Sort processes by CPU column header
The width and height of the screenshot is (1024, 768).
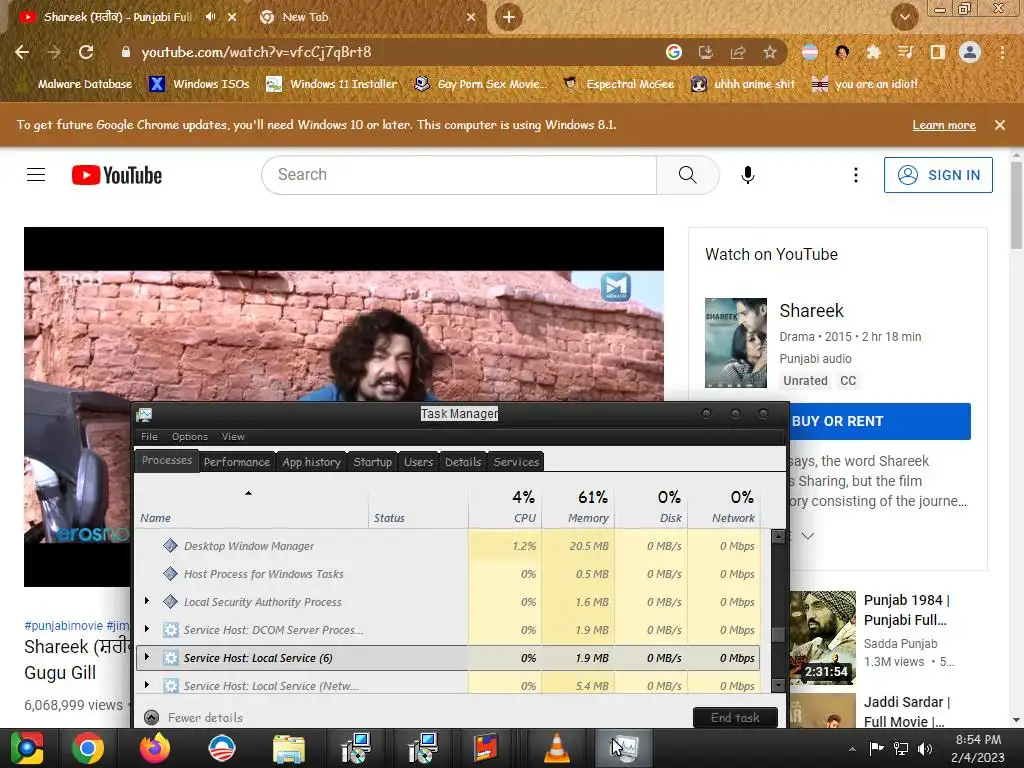(505, 506)
